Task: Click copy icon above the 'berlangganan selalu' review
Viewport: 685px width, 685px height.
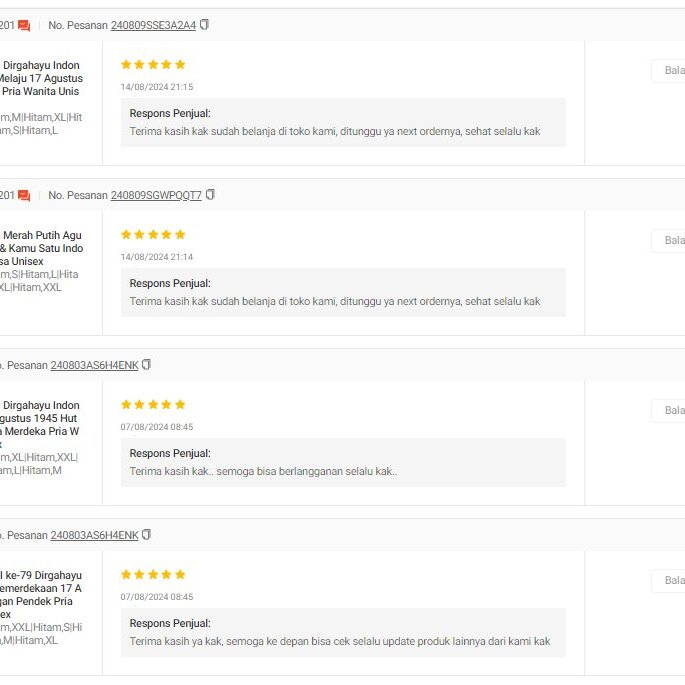Action: [147, 365]
